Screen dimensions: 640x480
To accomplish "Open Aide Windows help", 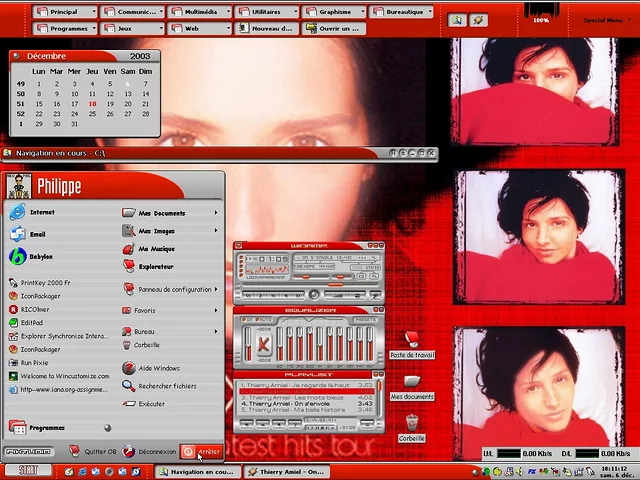I will [158, 368].
